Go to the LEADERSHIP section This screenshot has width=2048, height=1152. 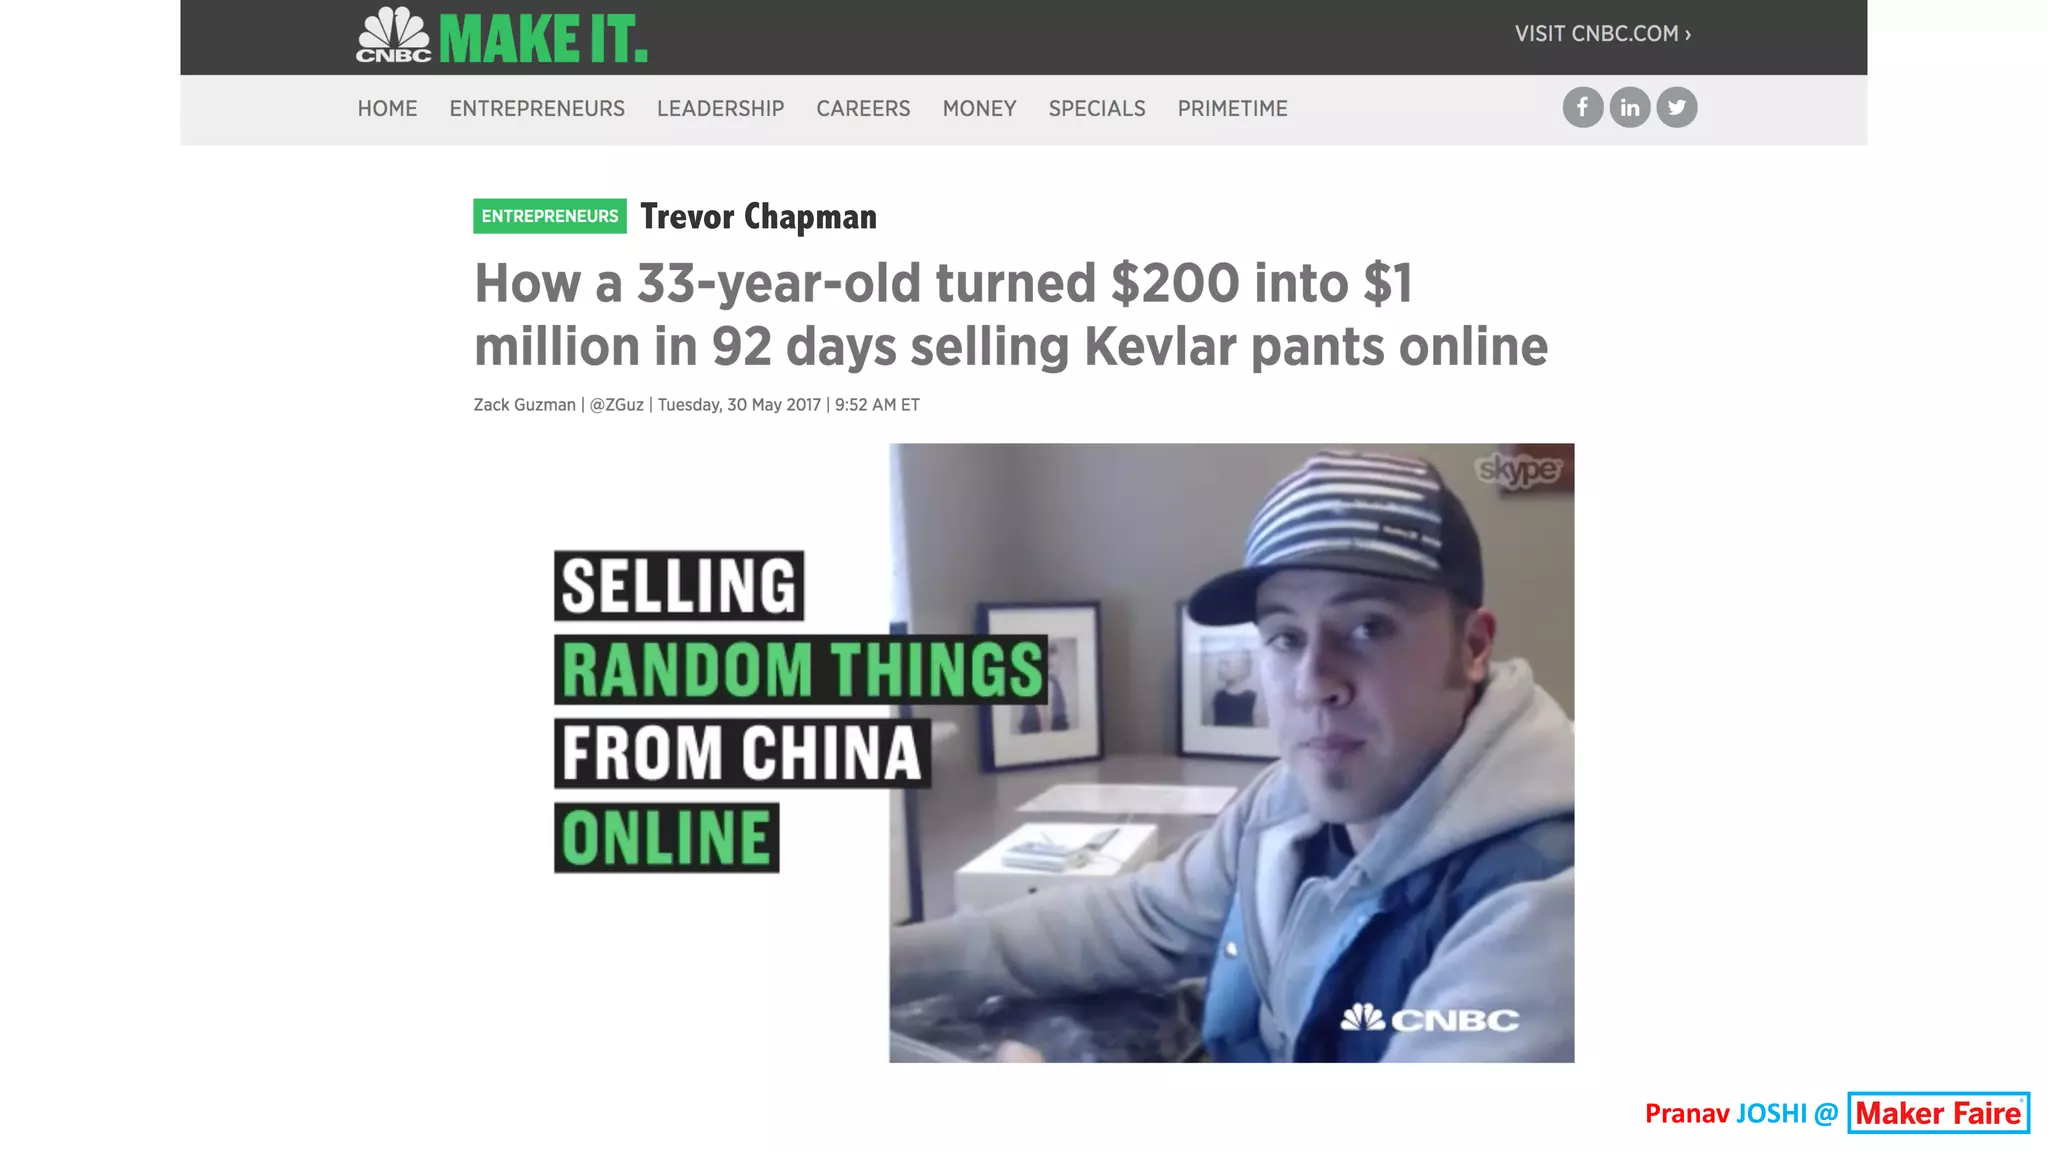click(720, 108)
